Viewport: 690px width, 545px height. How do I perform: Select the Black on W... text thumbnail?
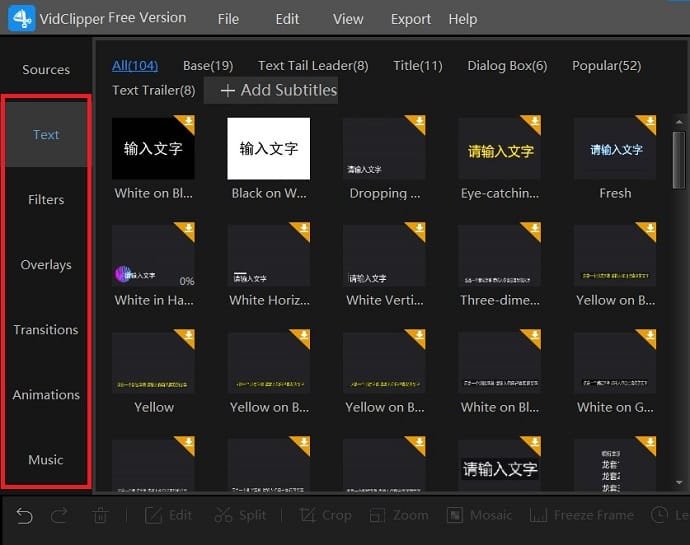click(268, 148)
